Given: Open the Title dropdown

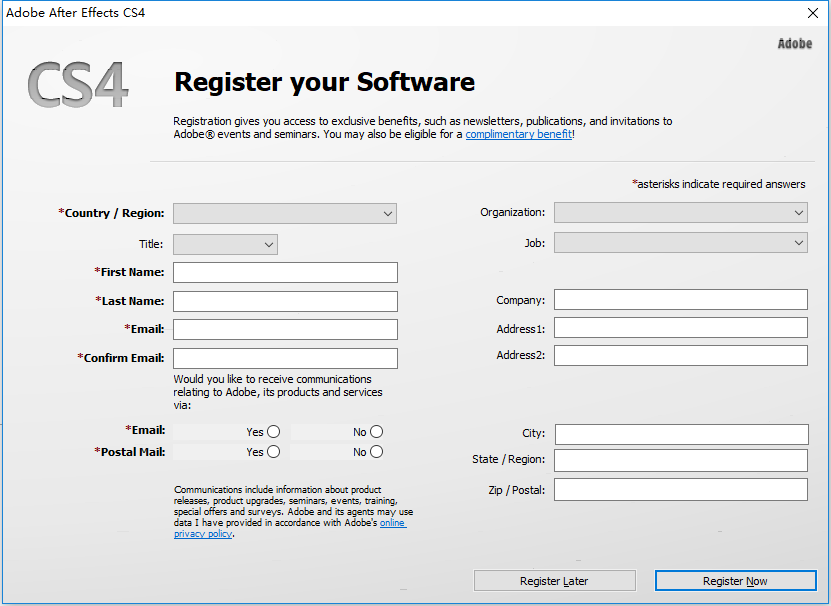Looking at the screenshot, I should 225,244.
